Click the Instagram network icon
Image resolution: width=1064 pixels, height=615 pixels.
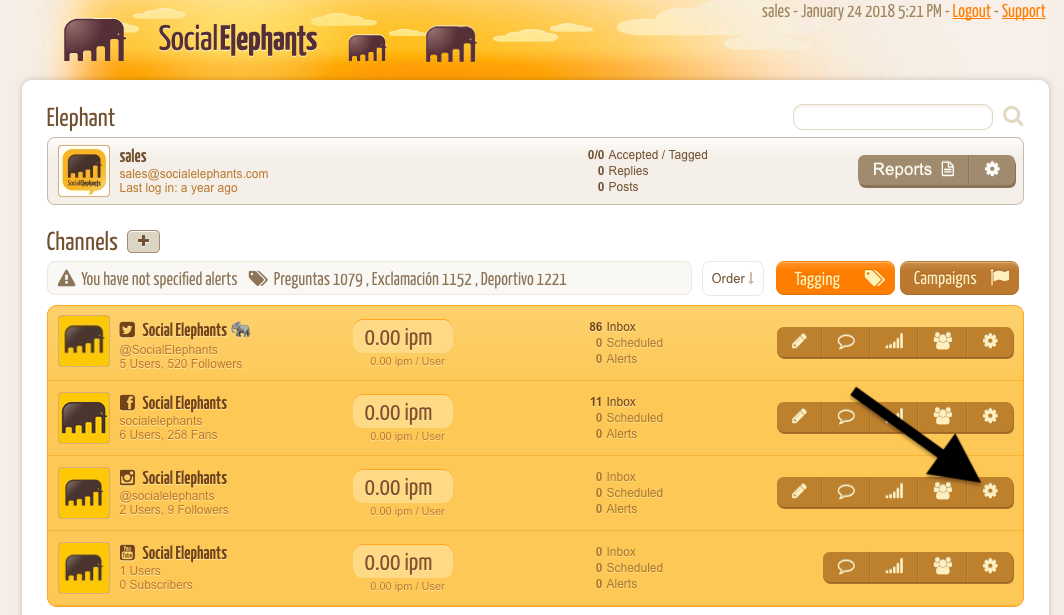click(127, 477)
